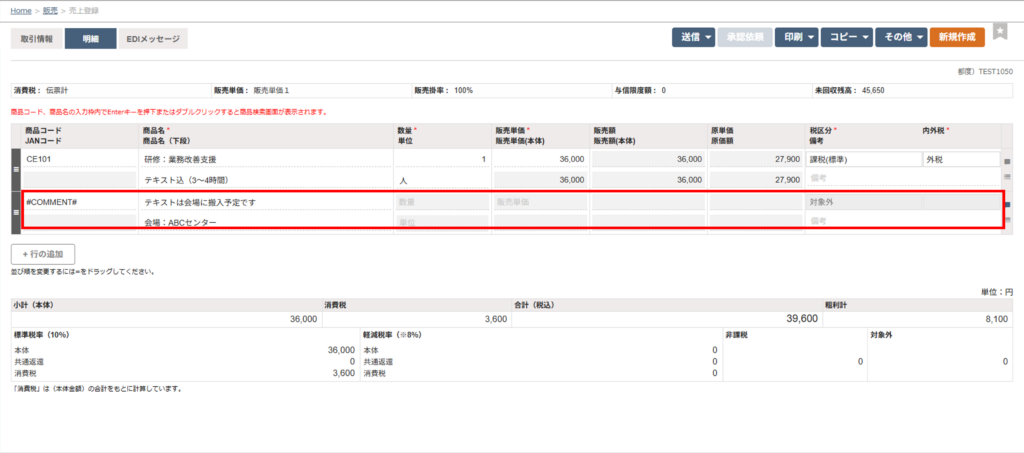Open the EDIメッセージ tab
The height and width of the screenshot is (453, 1024).
153,39
